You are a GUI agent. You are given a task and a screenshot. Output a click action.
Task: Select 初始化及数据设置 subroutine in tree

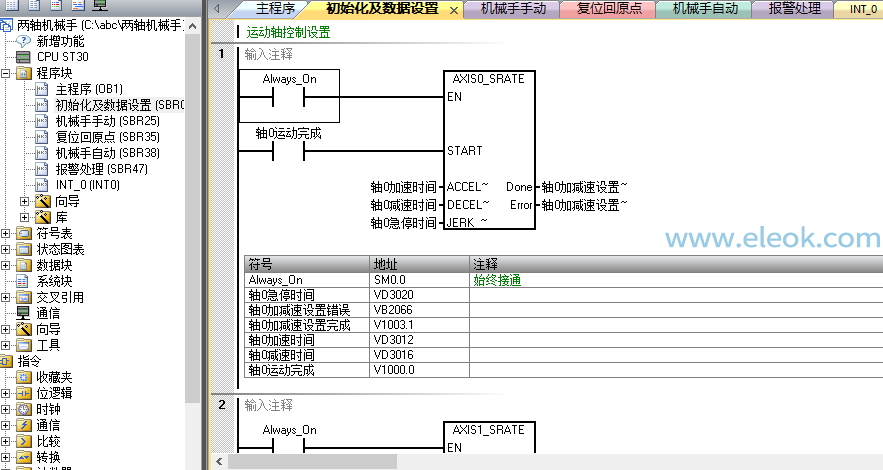click(x=119, y=105)
